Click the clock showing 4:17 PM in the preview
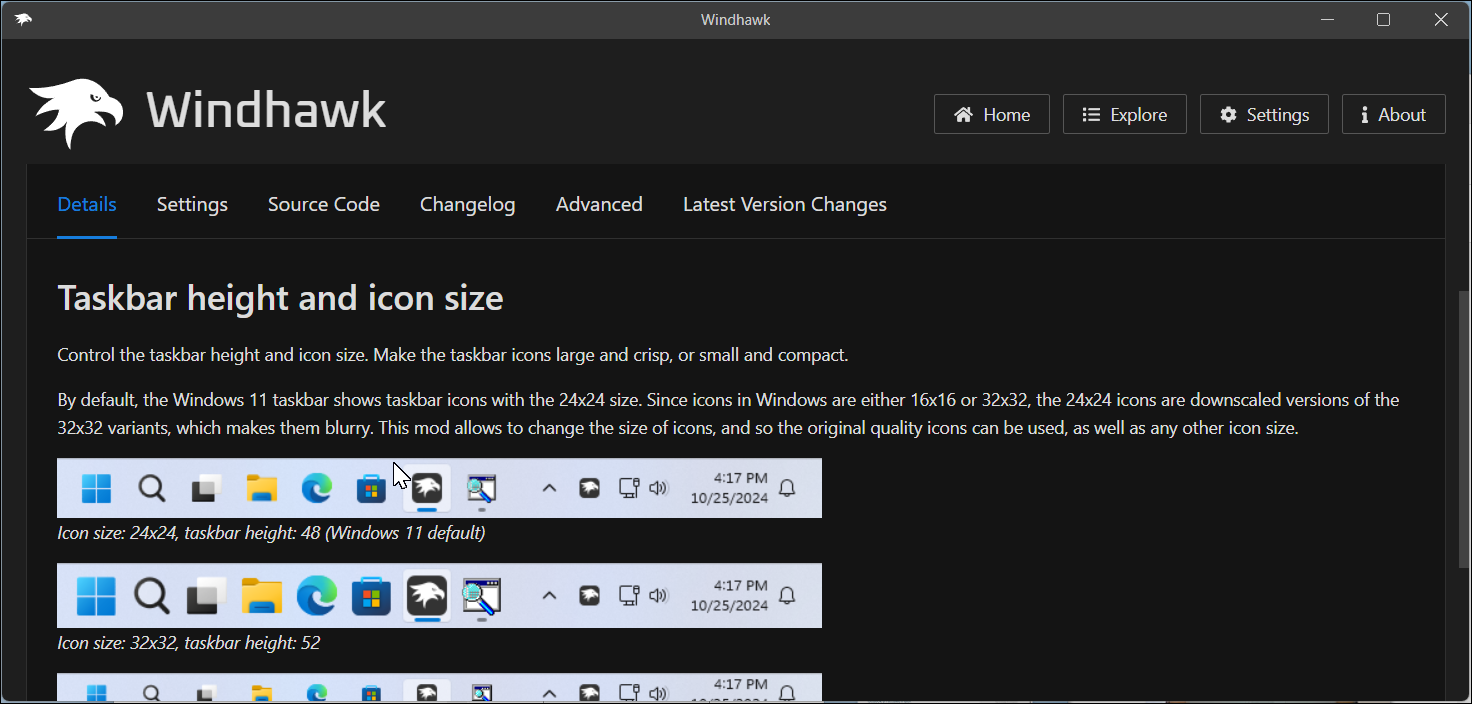 point(731,488)
